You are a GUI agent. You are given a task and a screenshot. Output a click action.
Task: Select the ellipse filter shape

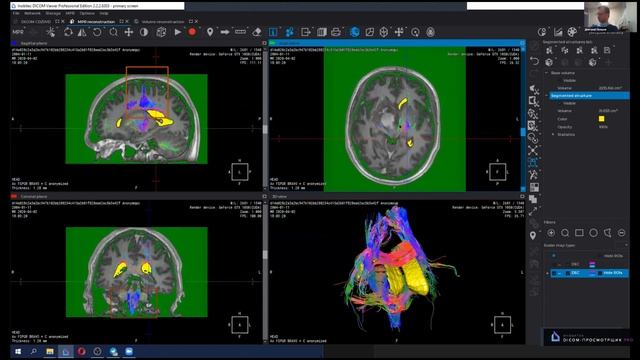[x=593, y=233]
